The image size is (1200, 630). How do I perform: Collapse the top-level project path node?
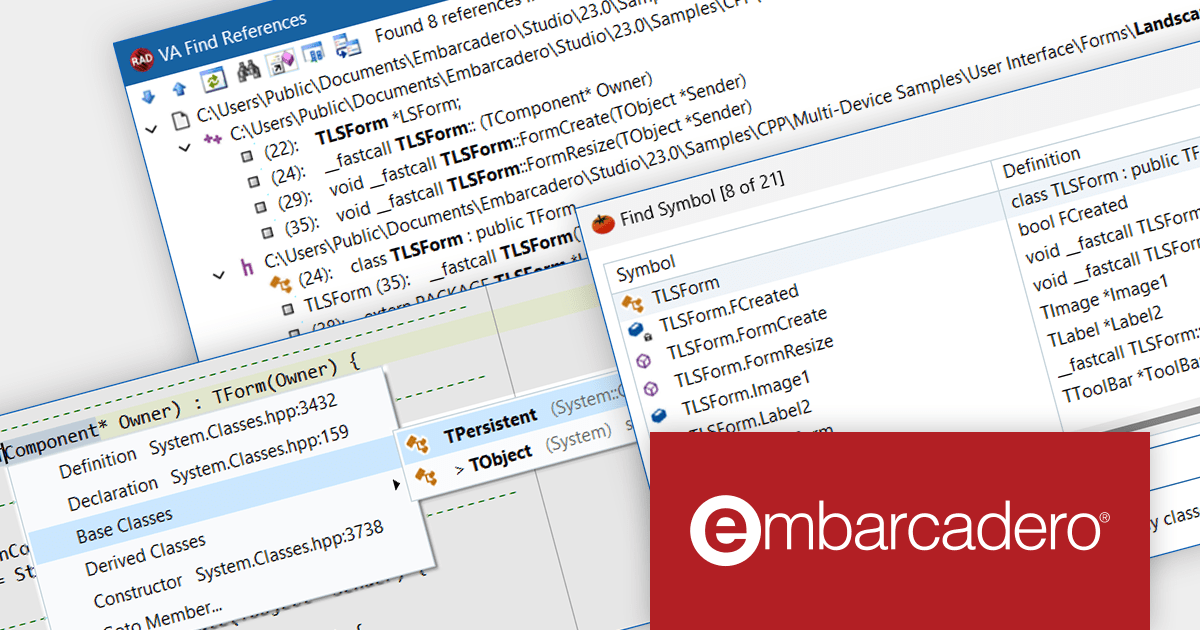coord(151,129)
